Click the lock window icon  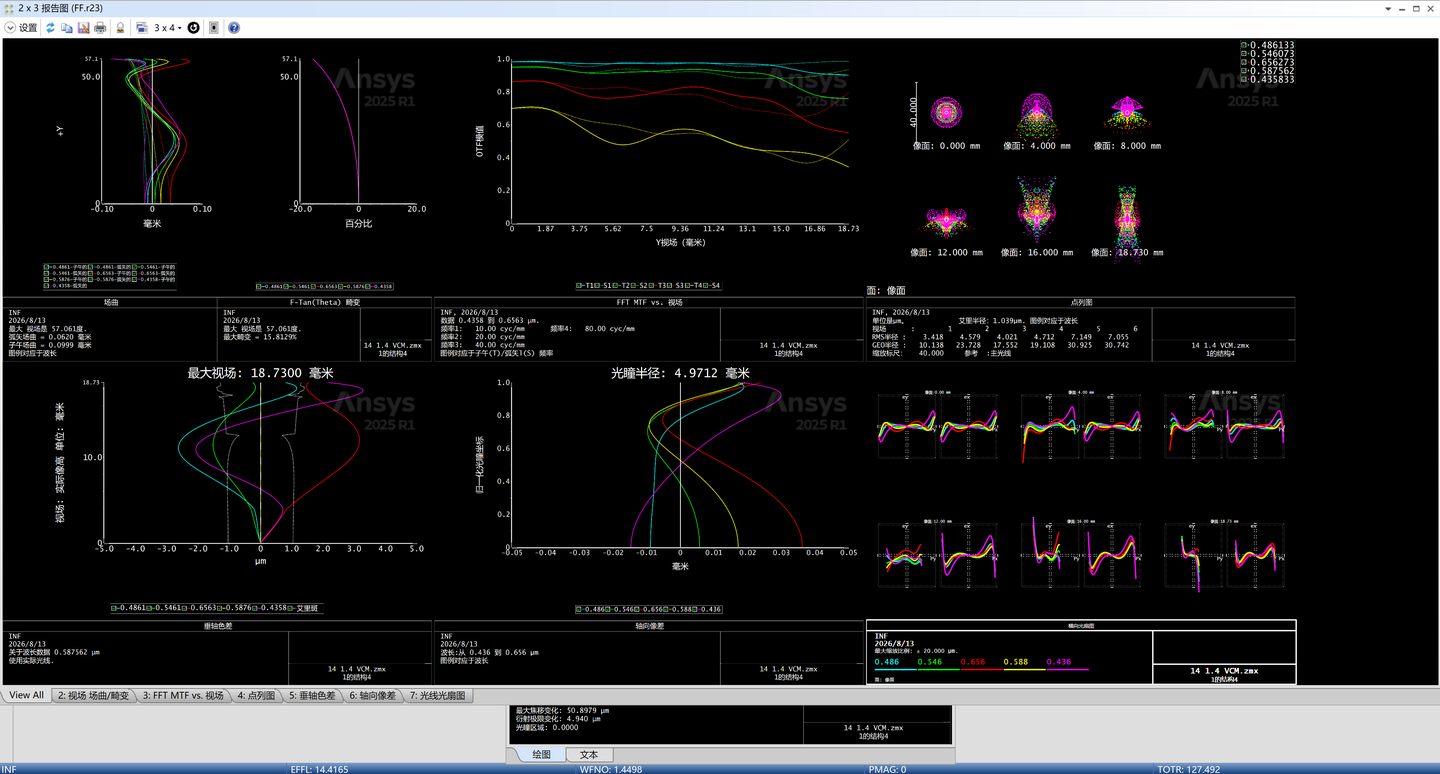[120, 28]
